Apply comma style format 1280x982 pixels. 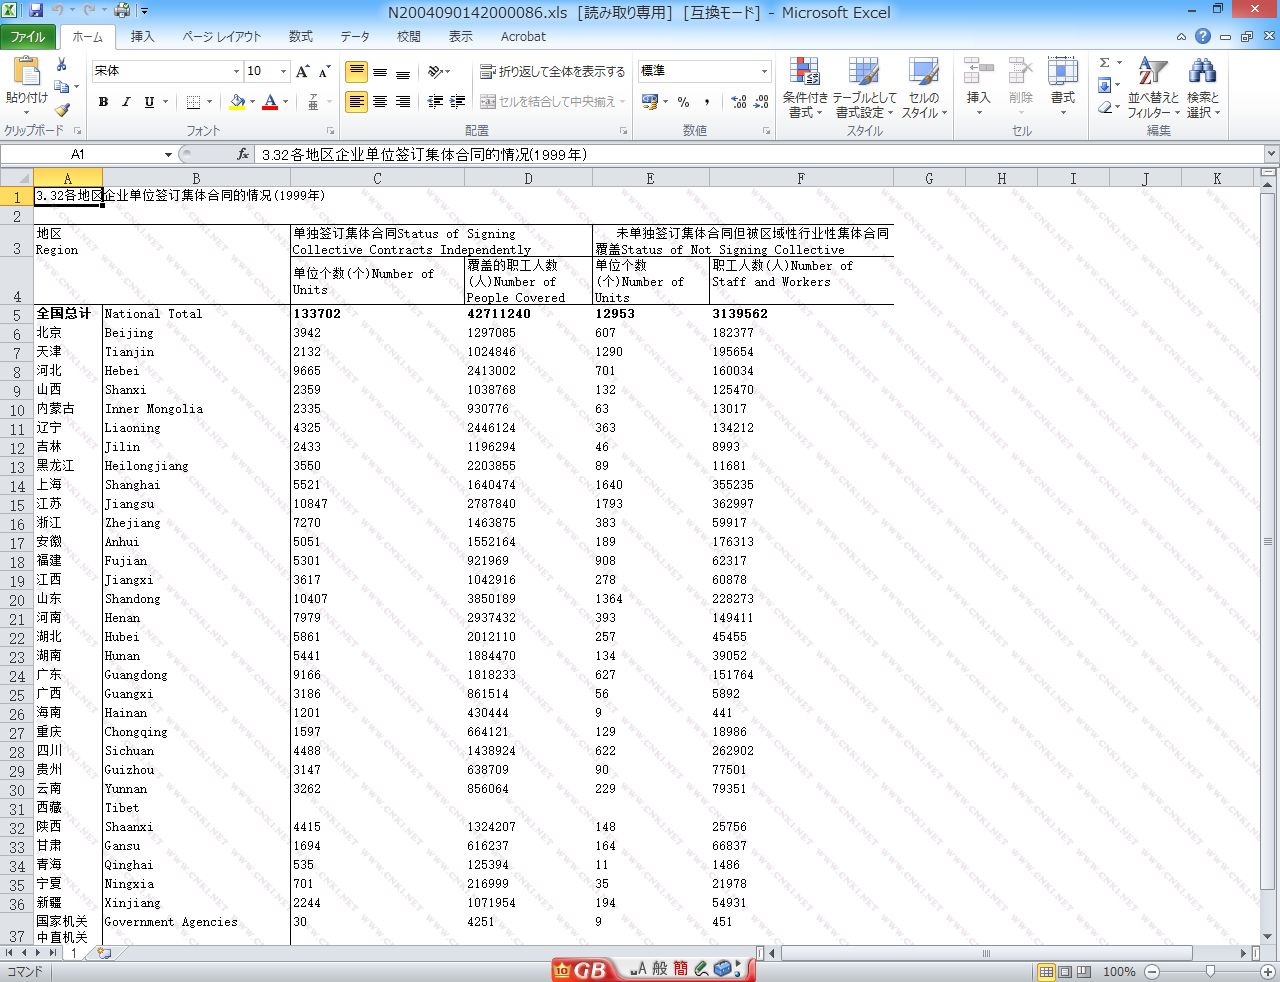[707, 102]
